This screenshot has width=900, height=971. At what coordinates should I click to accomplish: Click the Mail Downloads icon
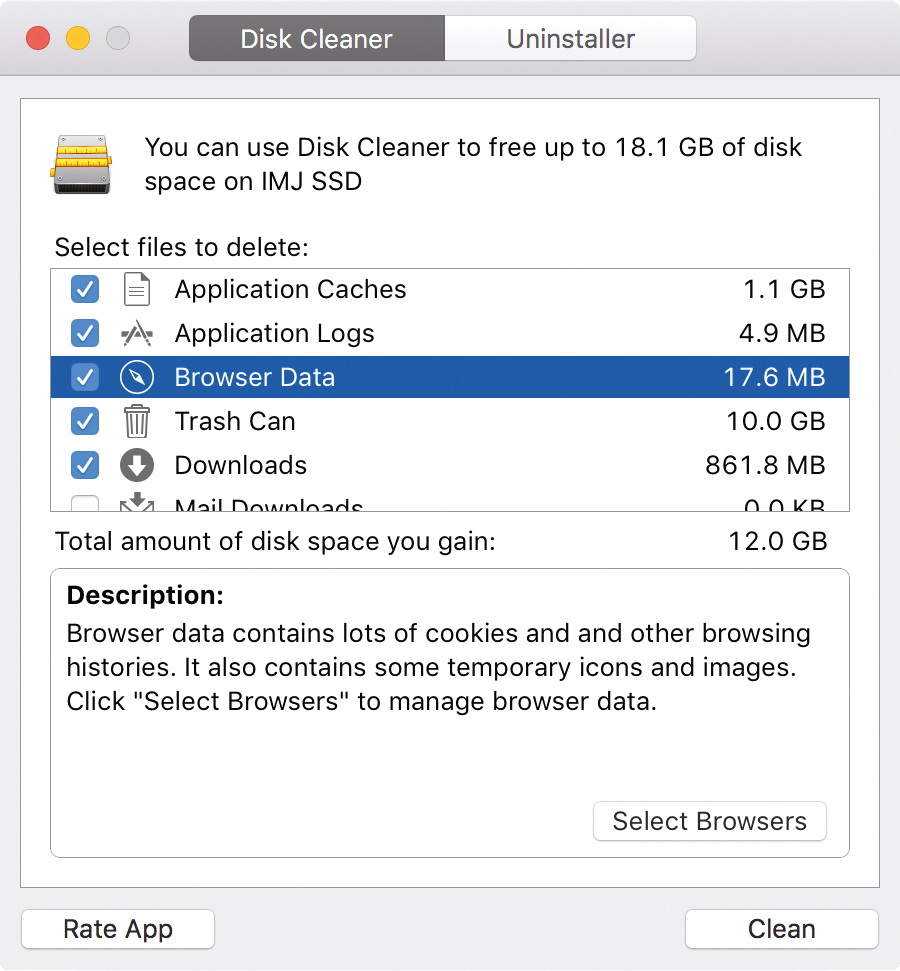(136, 503)
